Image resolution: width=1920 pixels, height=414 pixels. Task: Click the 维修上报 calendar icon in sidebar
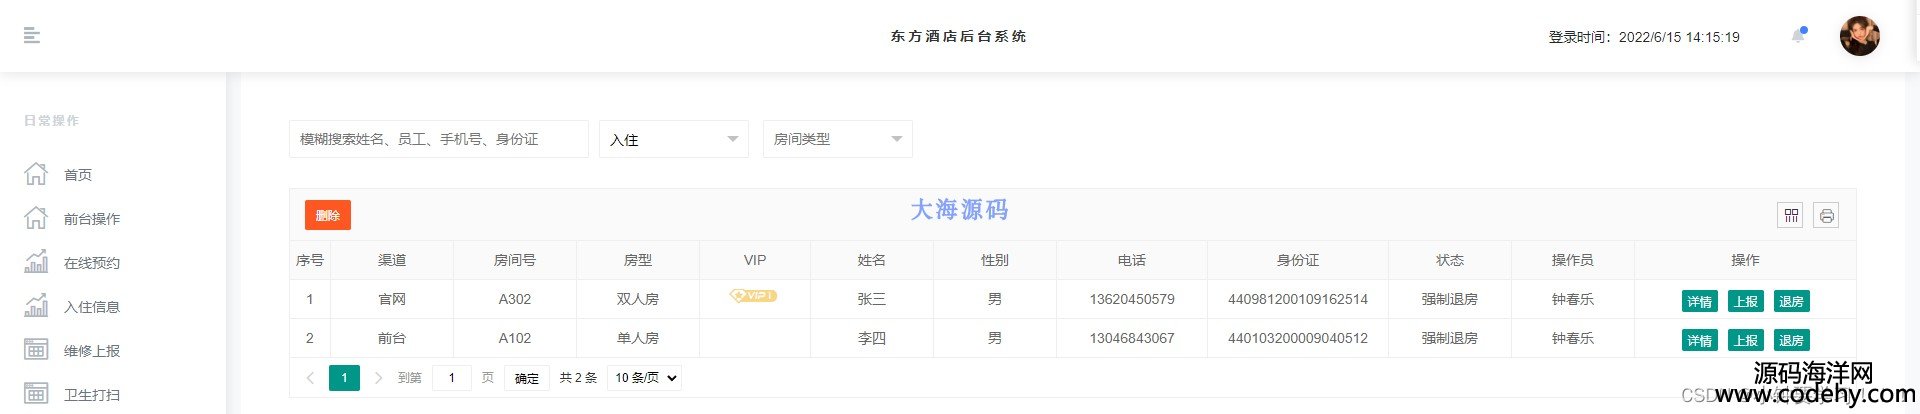pos(36,350)
